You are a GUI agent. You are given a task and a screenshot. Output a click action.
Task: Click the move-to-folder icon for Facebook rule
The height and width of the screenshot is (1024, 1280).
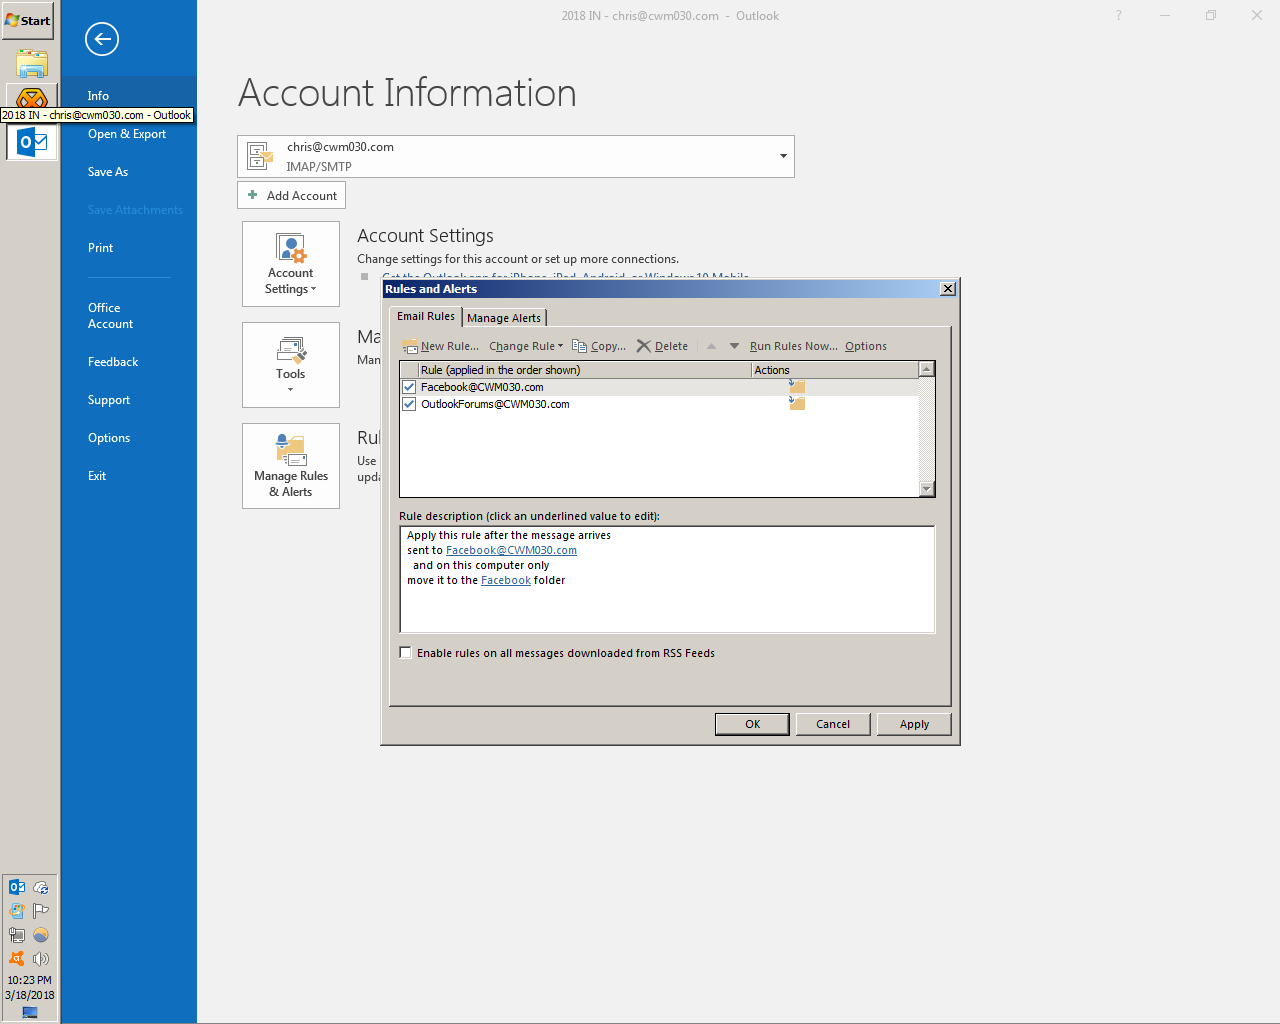tap(796, 387)
